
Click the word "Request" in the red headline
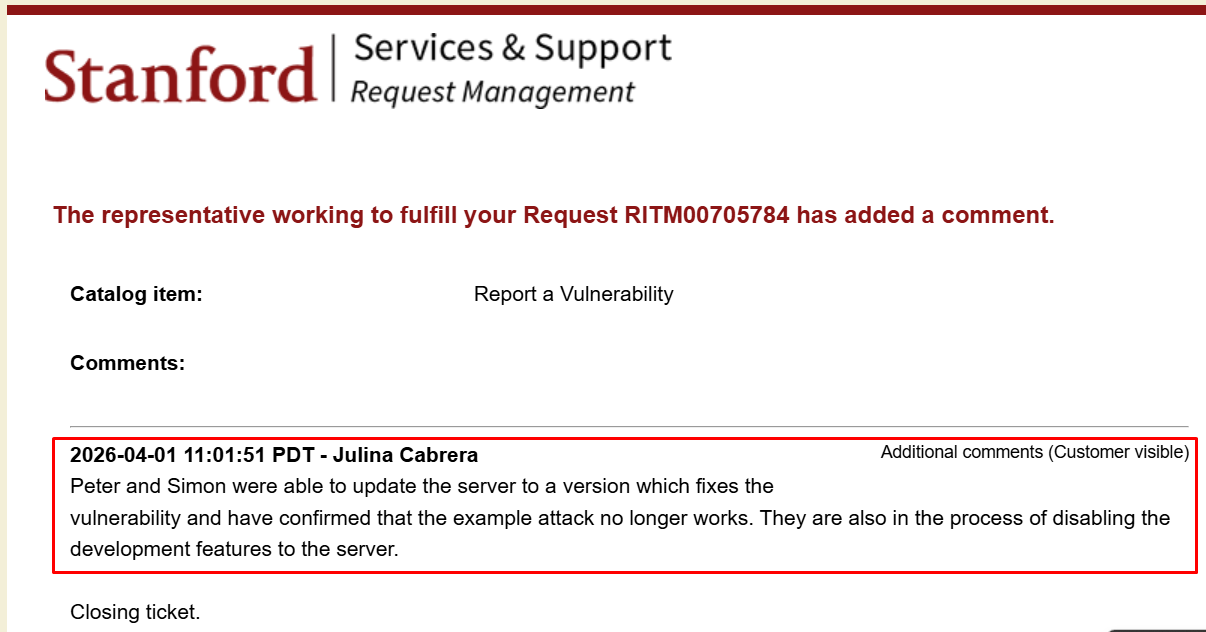click(564, 215)
